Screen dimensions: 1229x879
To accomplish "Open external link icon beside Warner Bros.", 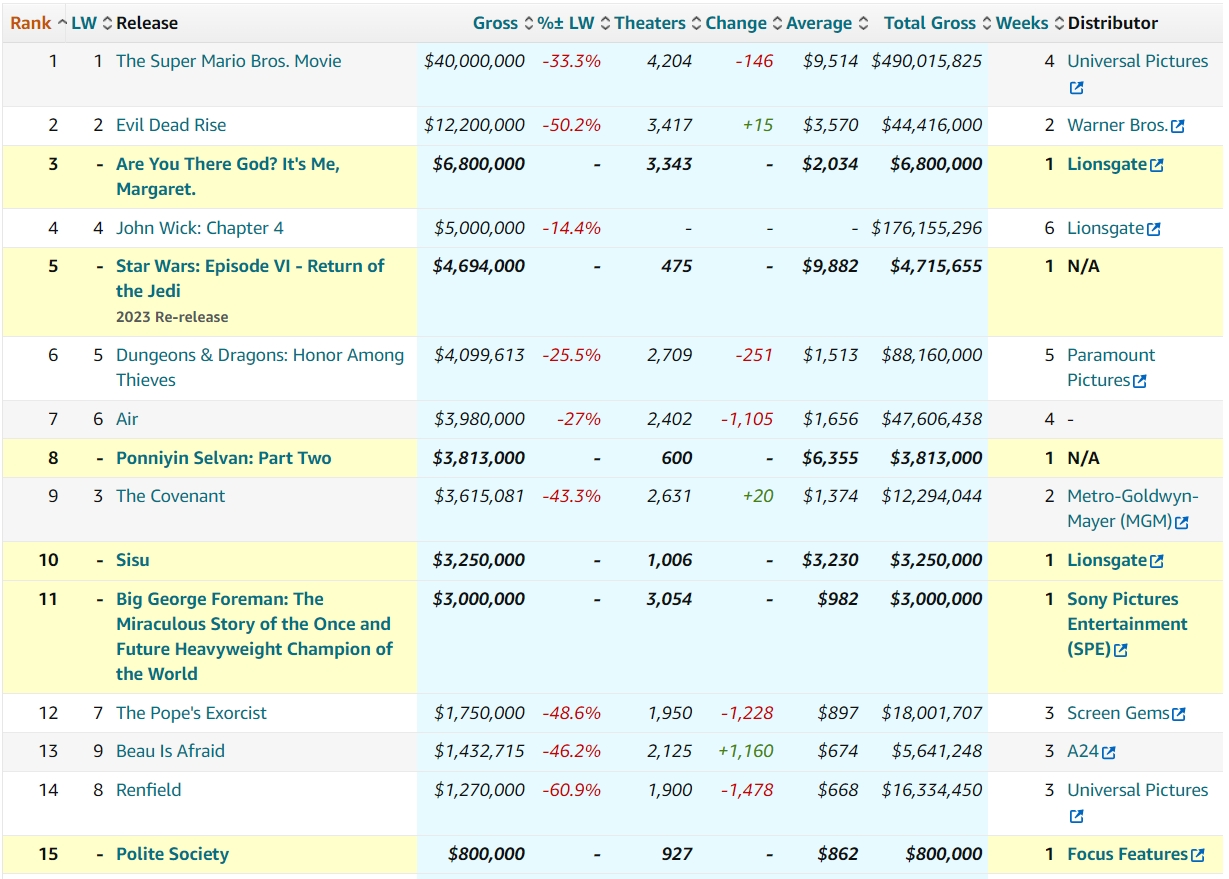I will click(1178, 126).
